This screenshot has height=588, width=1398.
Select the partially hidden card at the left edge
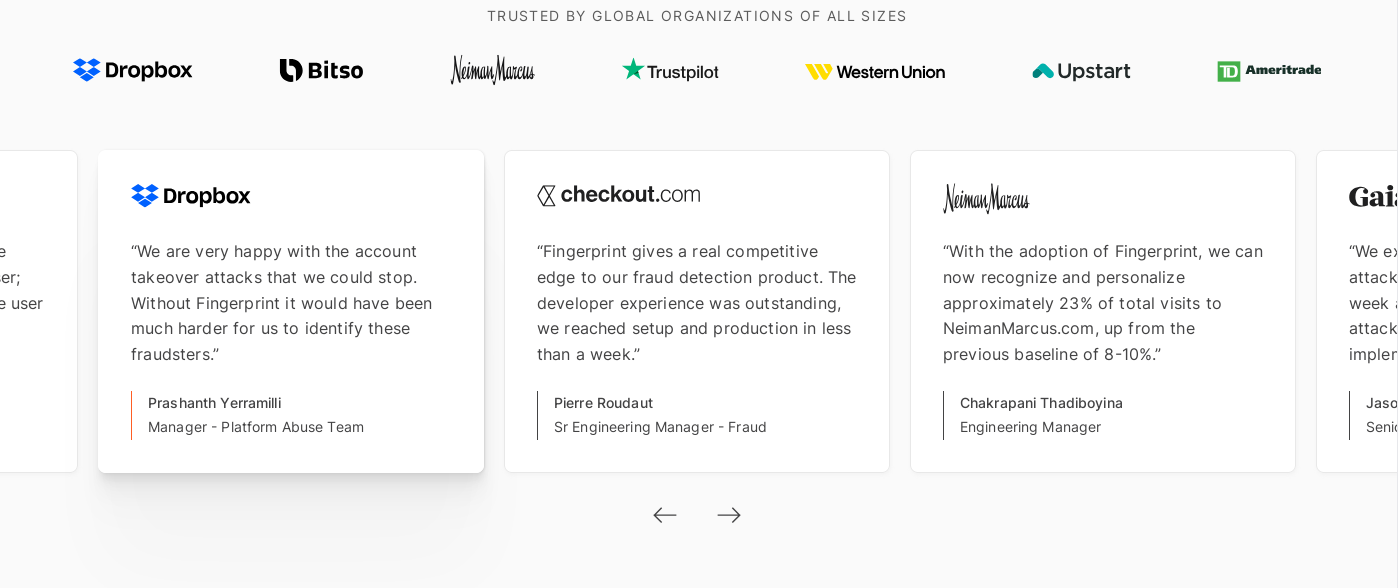click(x=38, y=311)
